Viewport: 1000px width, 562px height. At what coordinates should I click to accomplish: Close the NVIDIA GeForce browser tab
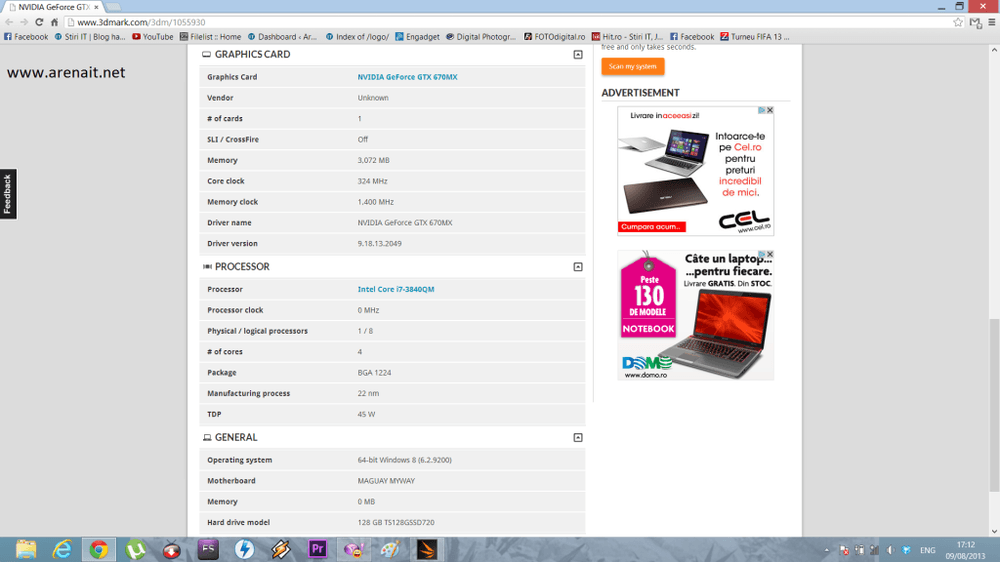[96, 7]
